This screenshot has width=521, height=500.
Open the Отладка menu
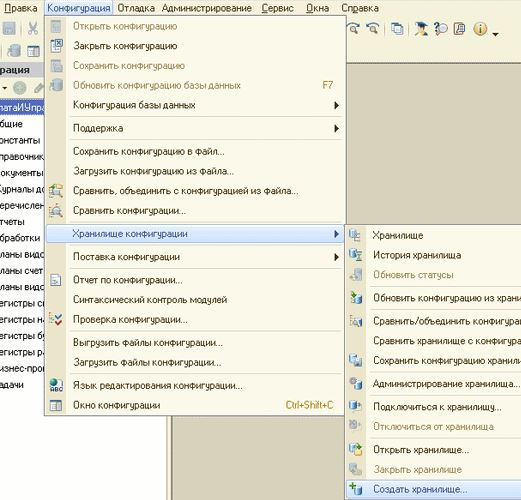coord(136,8)
